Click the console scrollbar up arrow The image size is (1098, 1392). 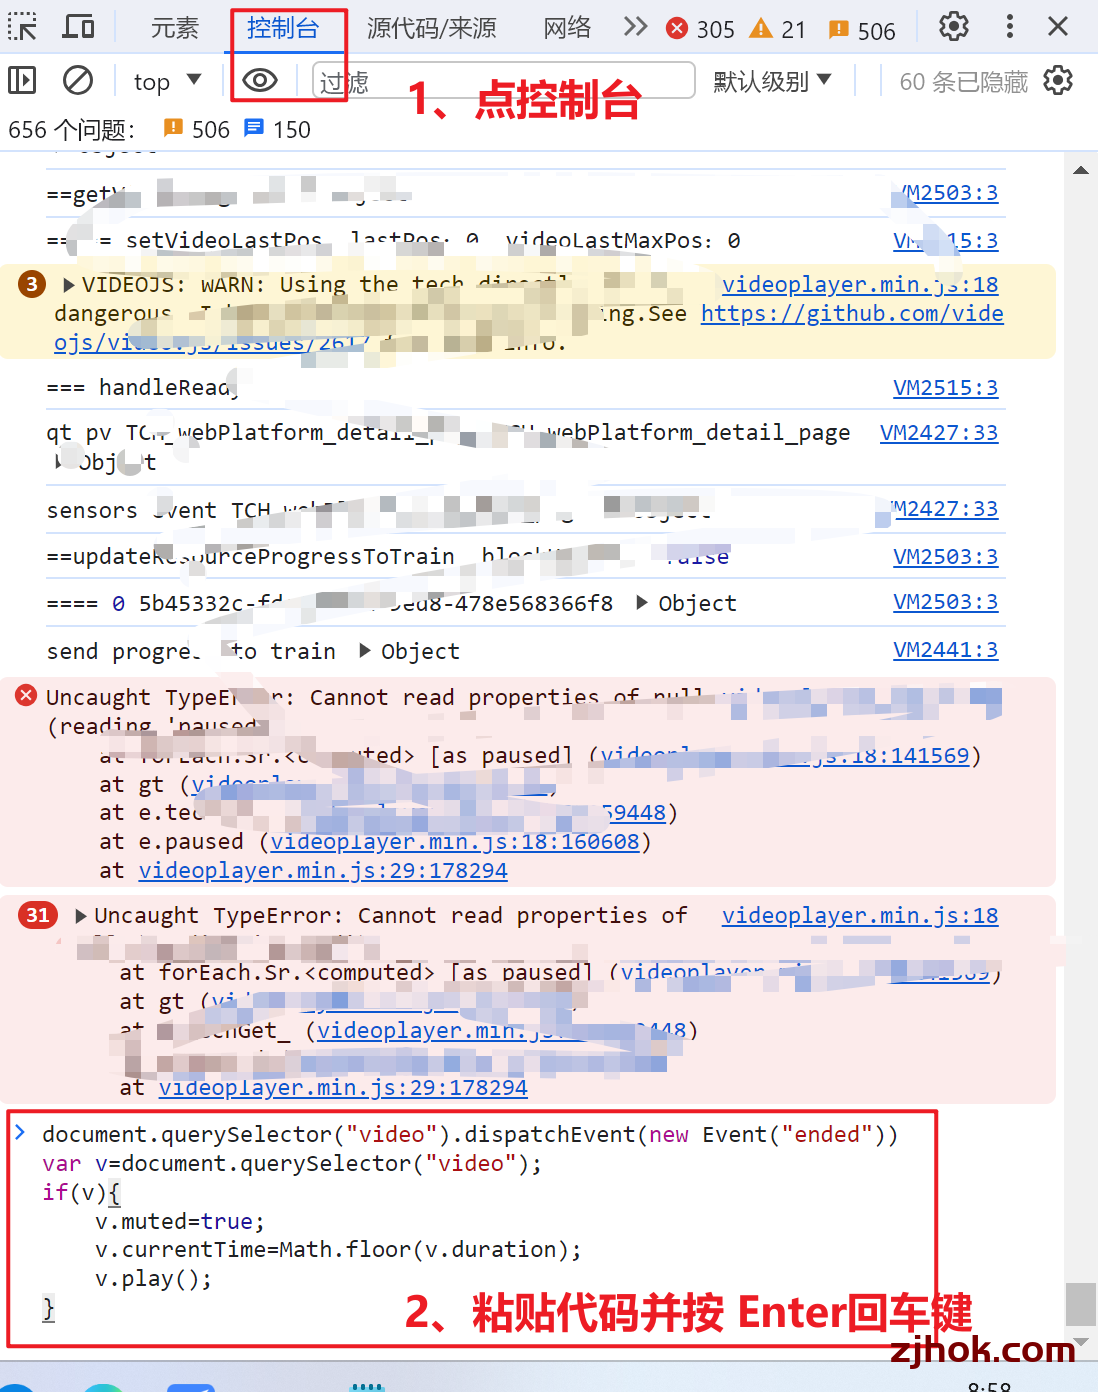click(x=1081, y=170)
